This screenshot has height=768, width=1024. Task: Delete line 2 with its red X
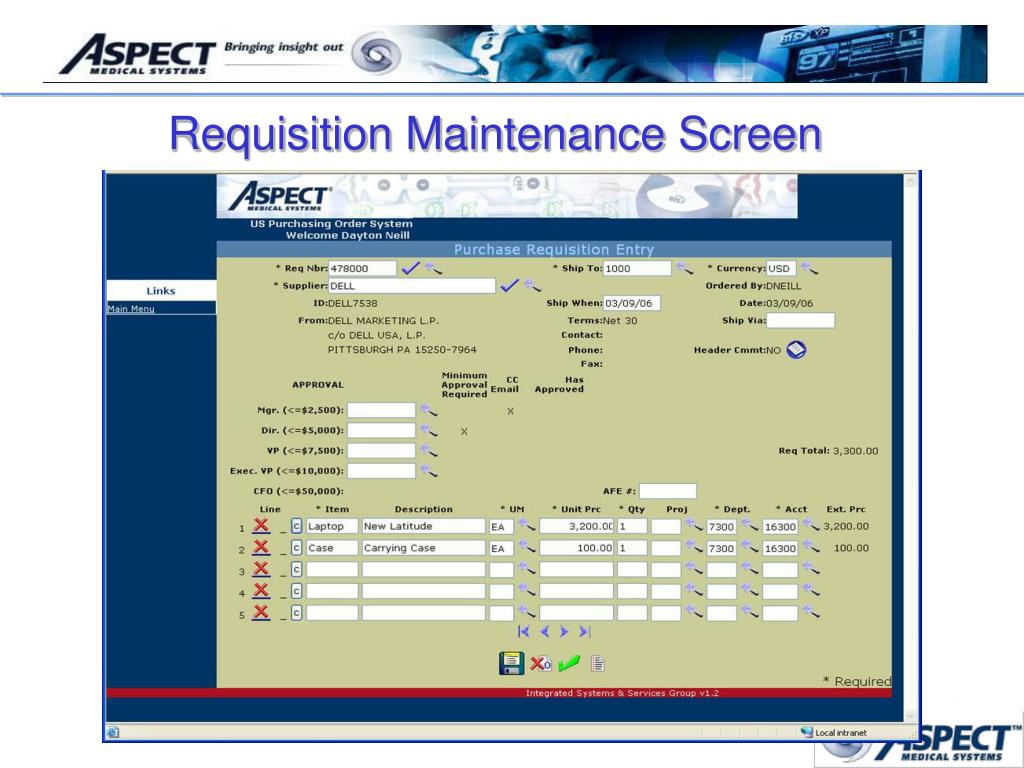[x=261, y=547]
